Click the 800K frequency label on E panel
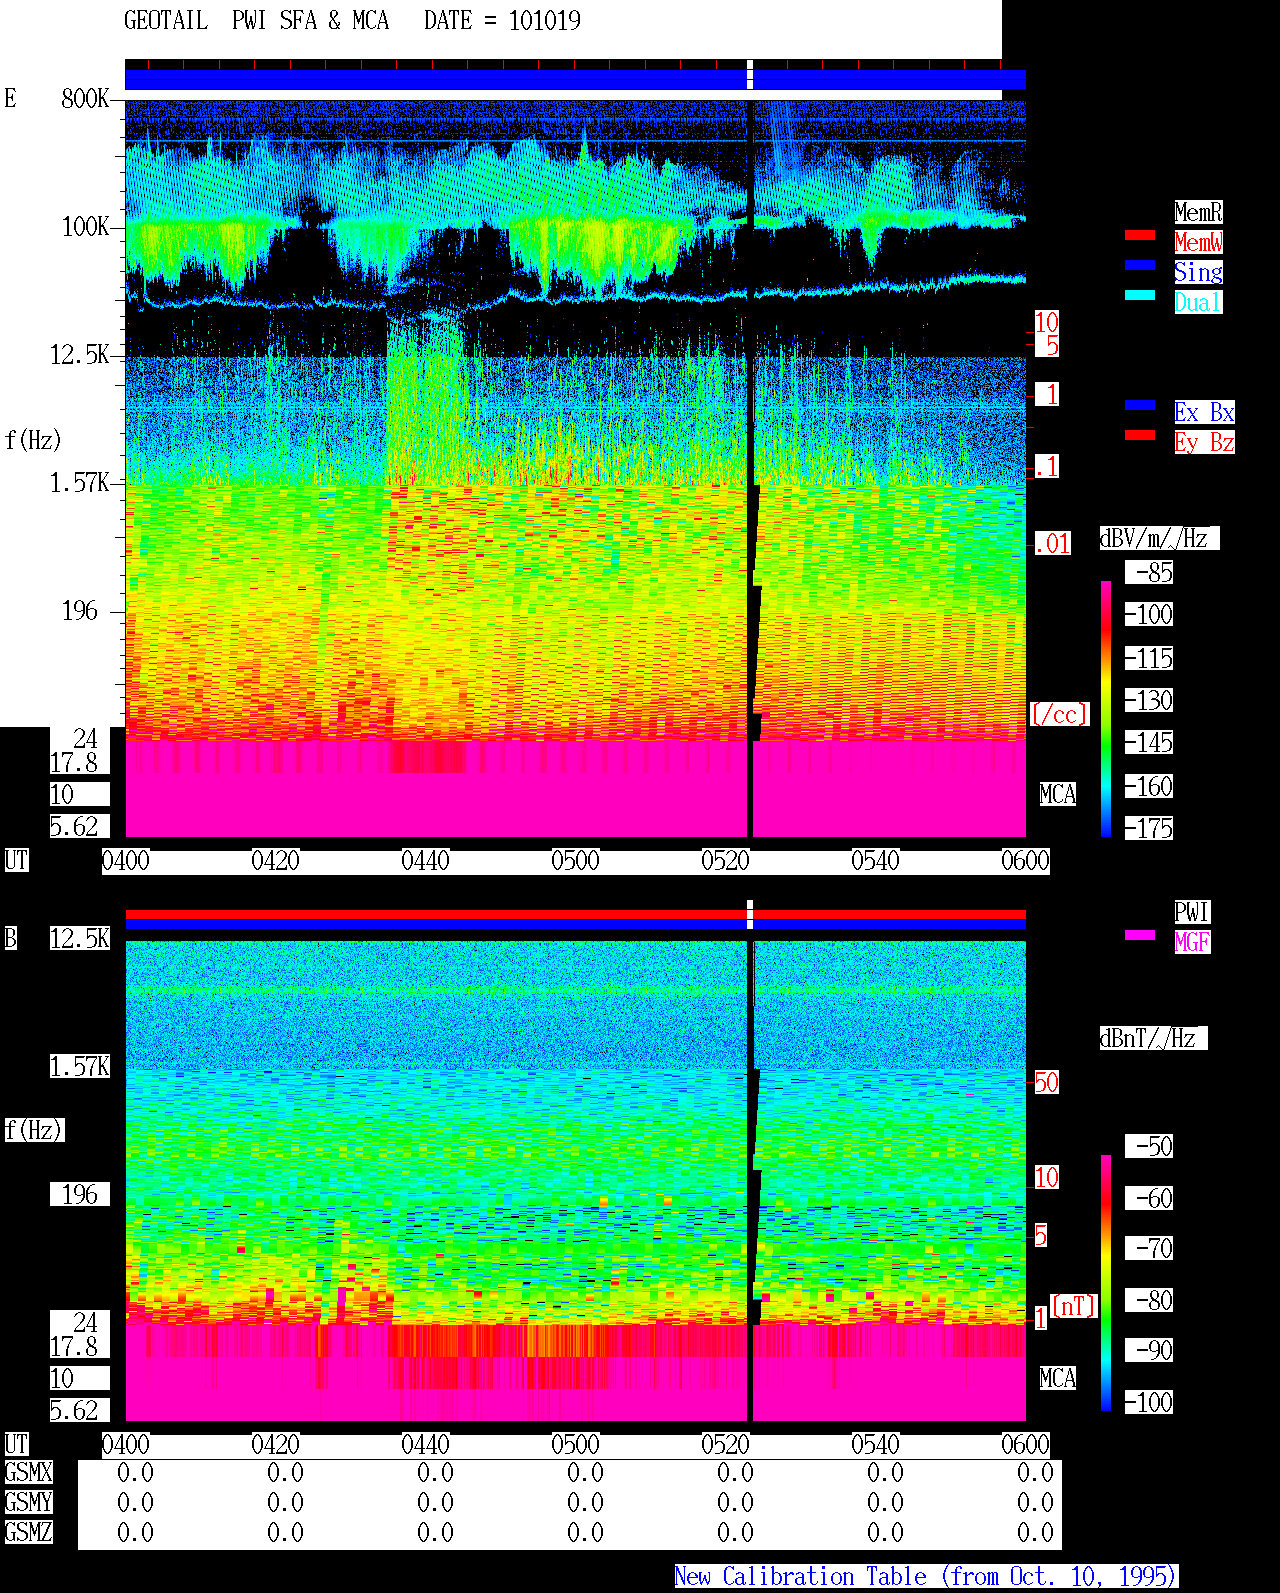1280x1593 pixels. (85, 98)
